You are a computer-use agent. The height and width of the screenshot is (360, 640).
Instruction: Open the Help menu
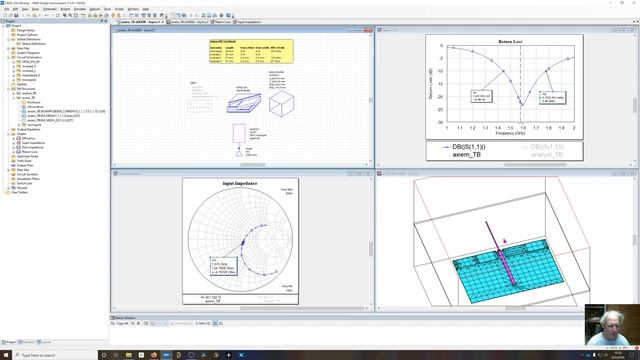146,9
